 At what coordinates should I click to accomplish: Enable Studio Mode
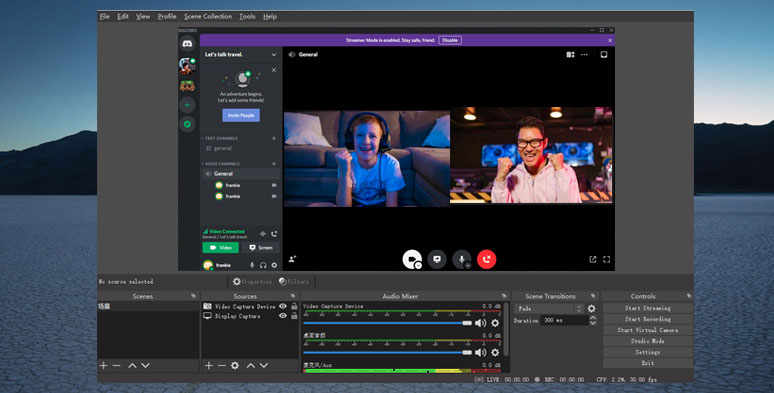click(648, 341)
